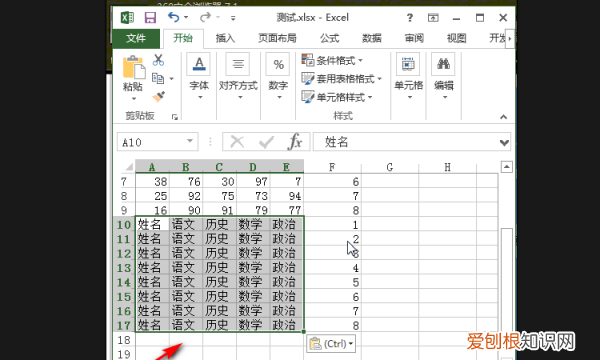Collapse the ribbon with the chevron
The image size is (600, 360).
tap(504, 117)
